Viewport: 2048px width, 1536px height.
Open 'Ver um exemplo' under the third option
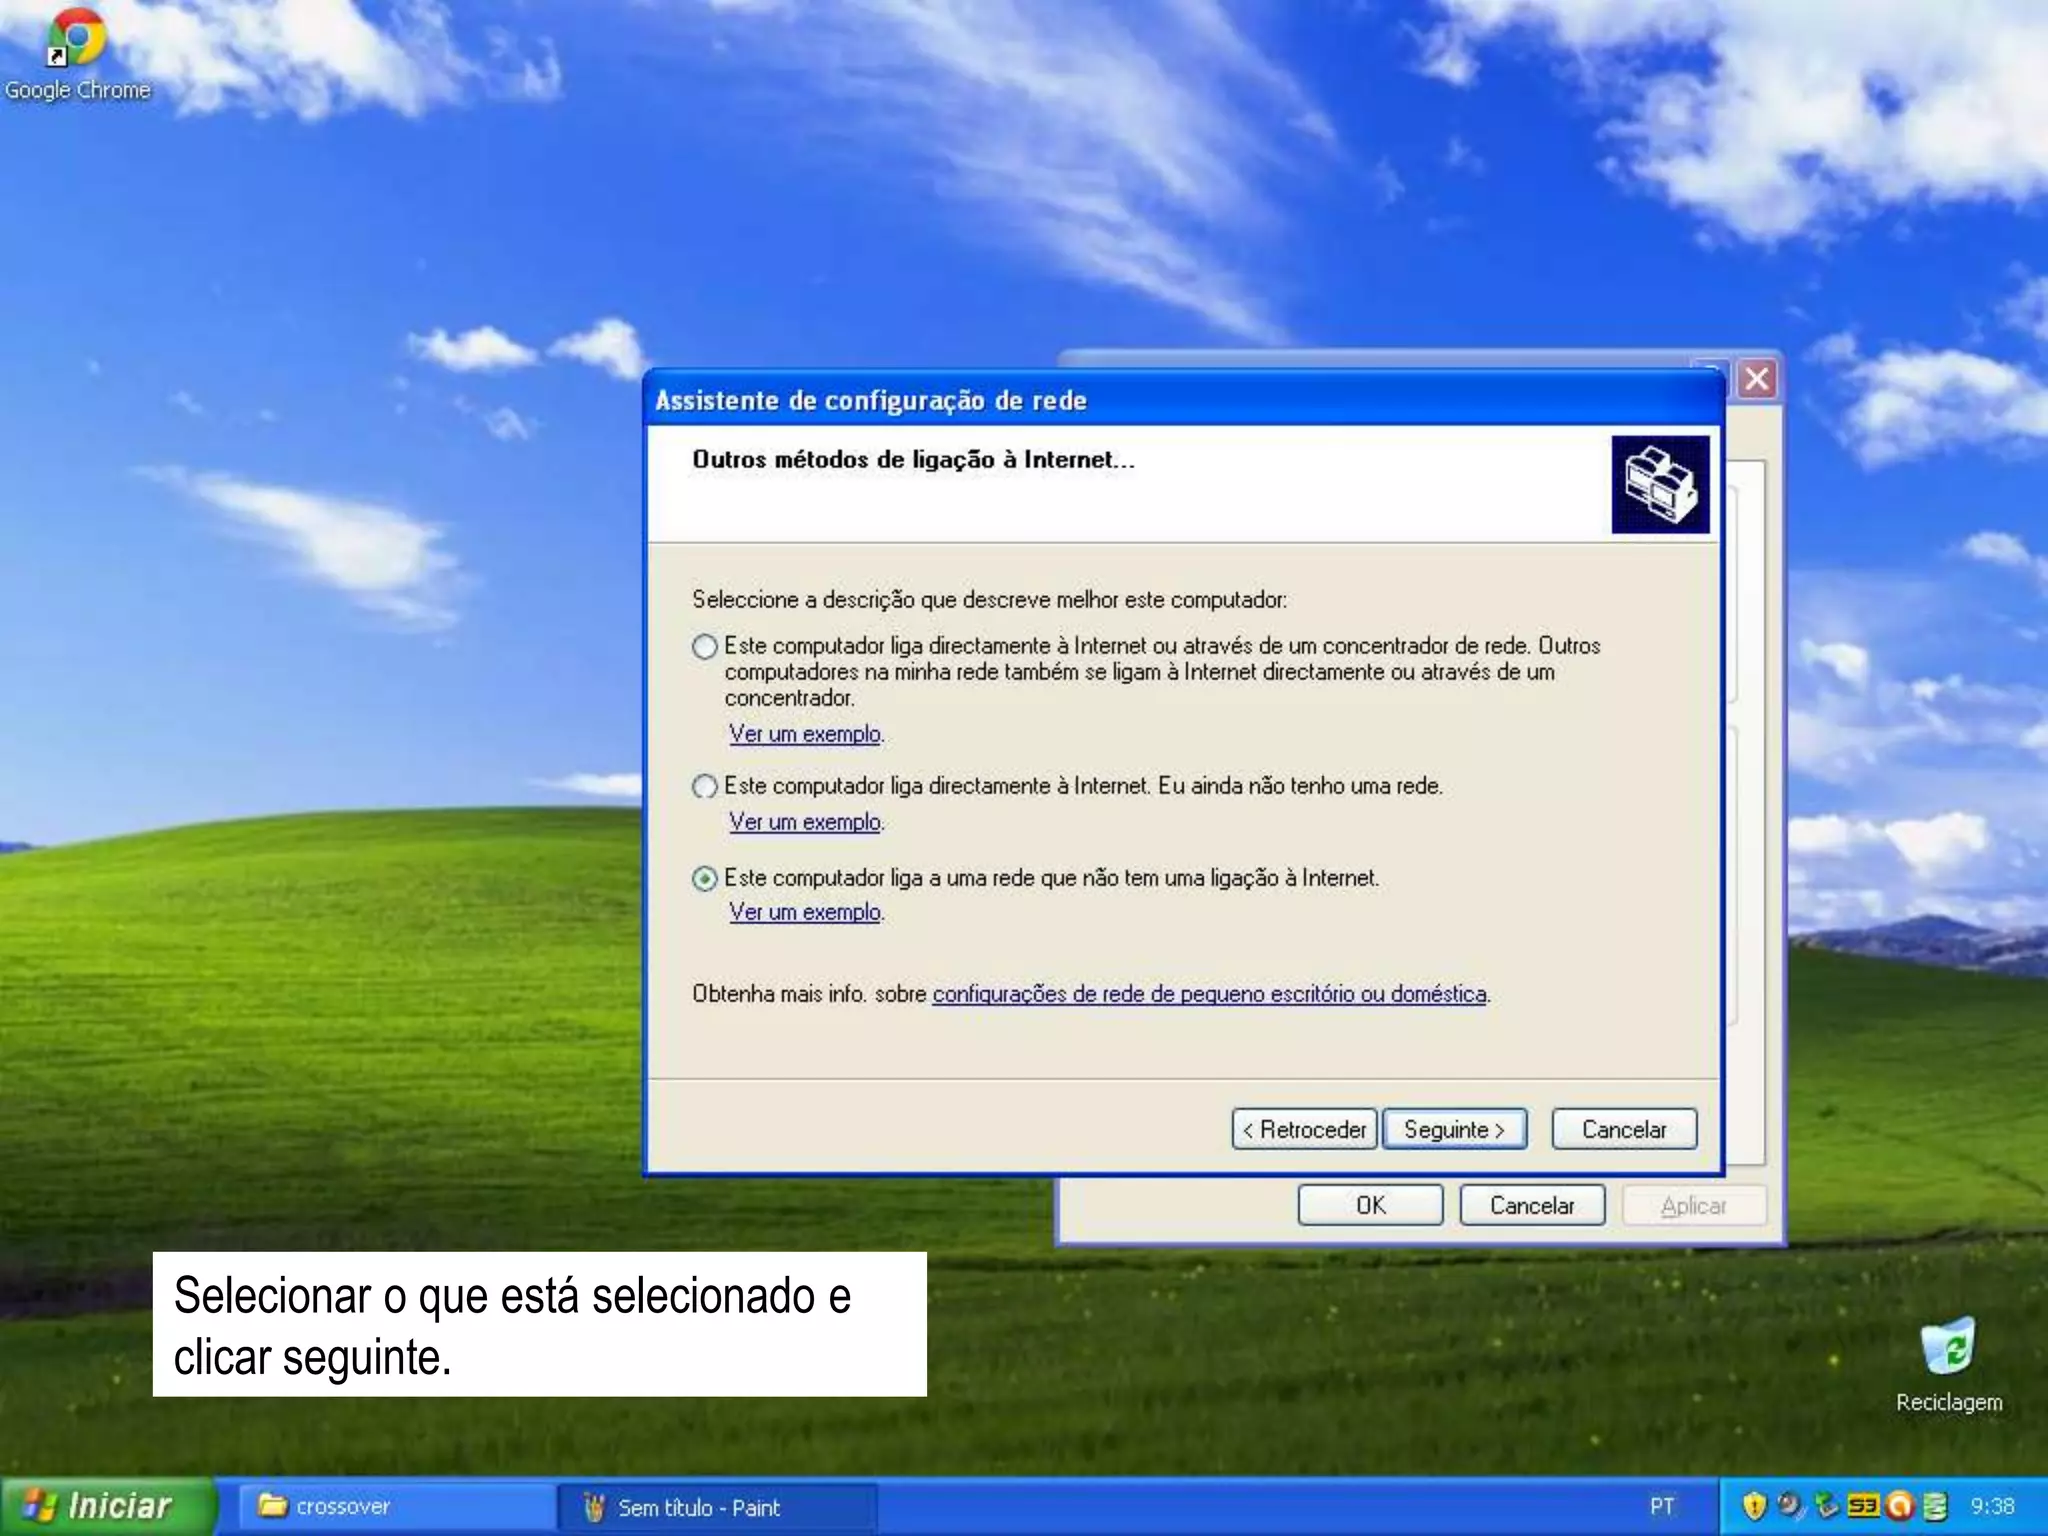(x=805, y=912)
